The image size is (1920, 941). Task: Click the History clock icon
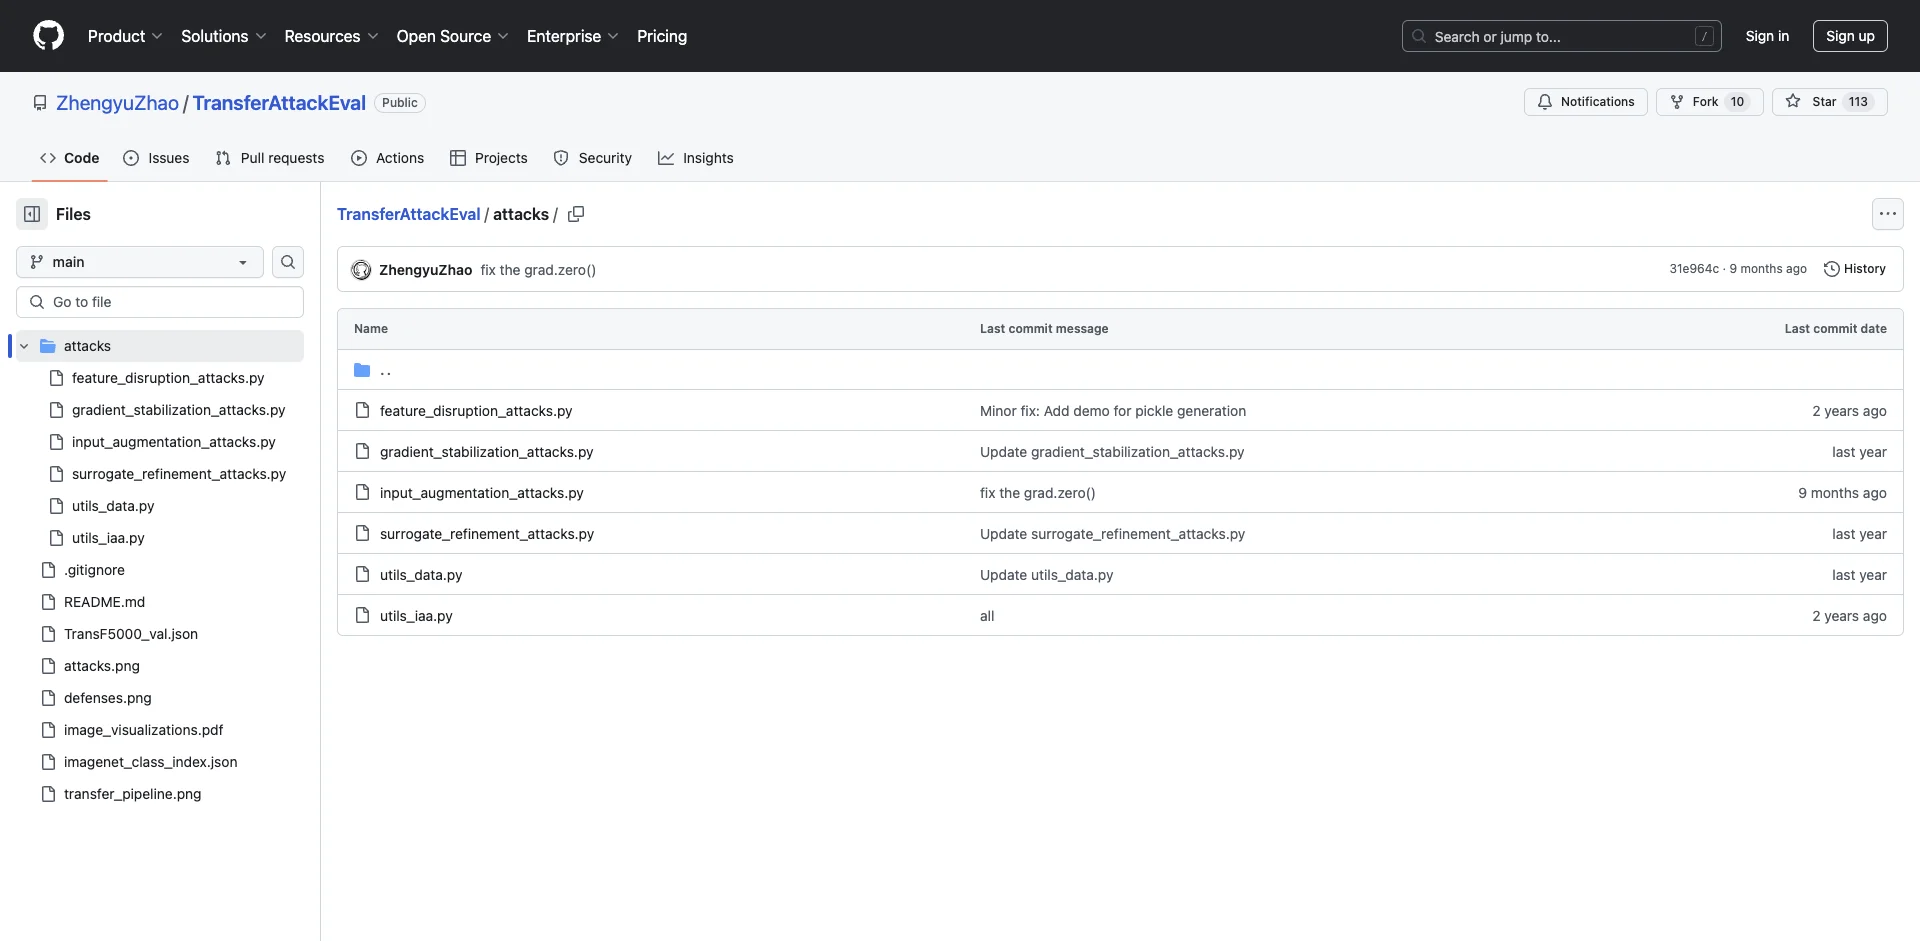click(1831, 269)
